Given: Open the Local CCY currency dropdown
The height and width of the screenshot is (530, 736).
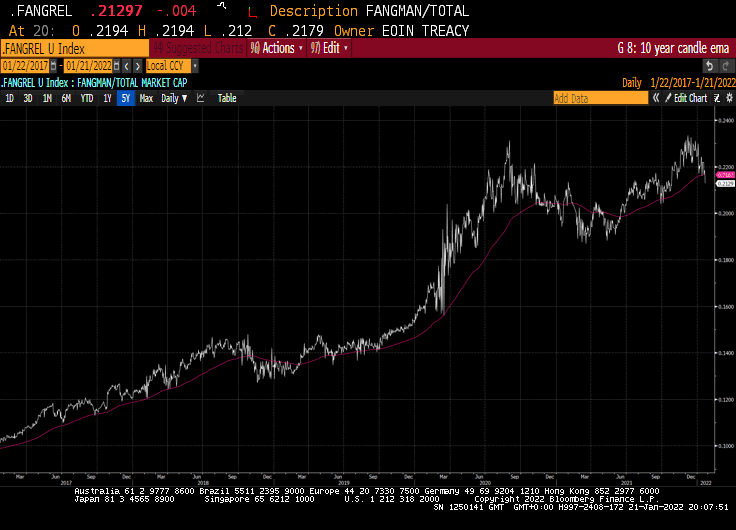Looking at the screenshot, I should pyautogui.click(x=172, y=66).
